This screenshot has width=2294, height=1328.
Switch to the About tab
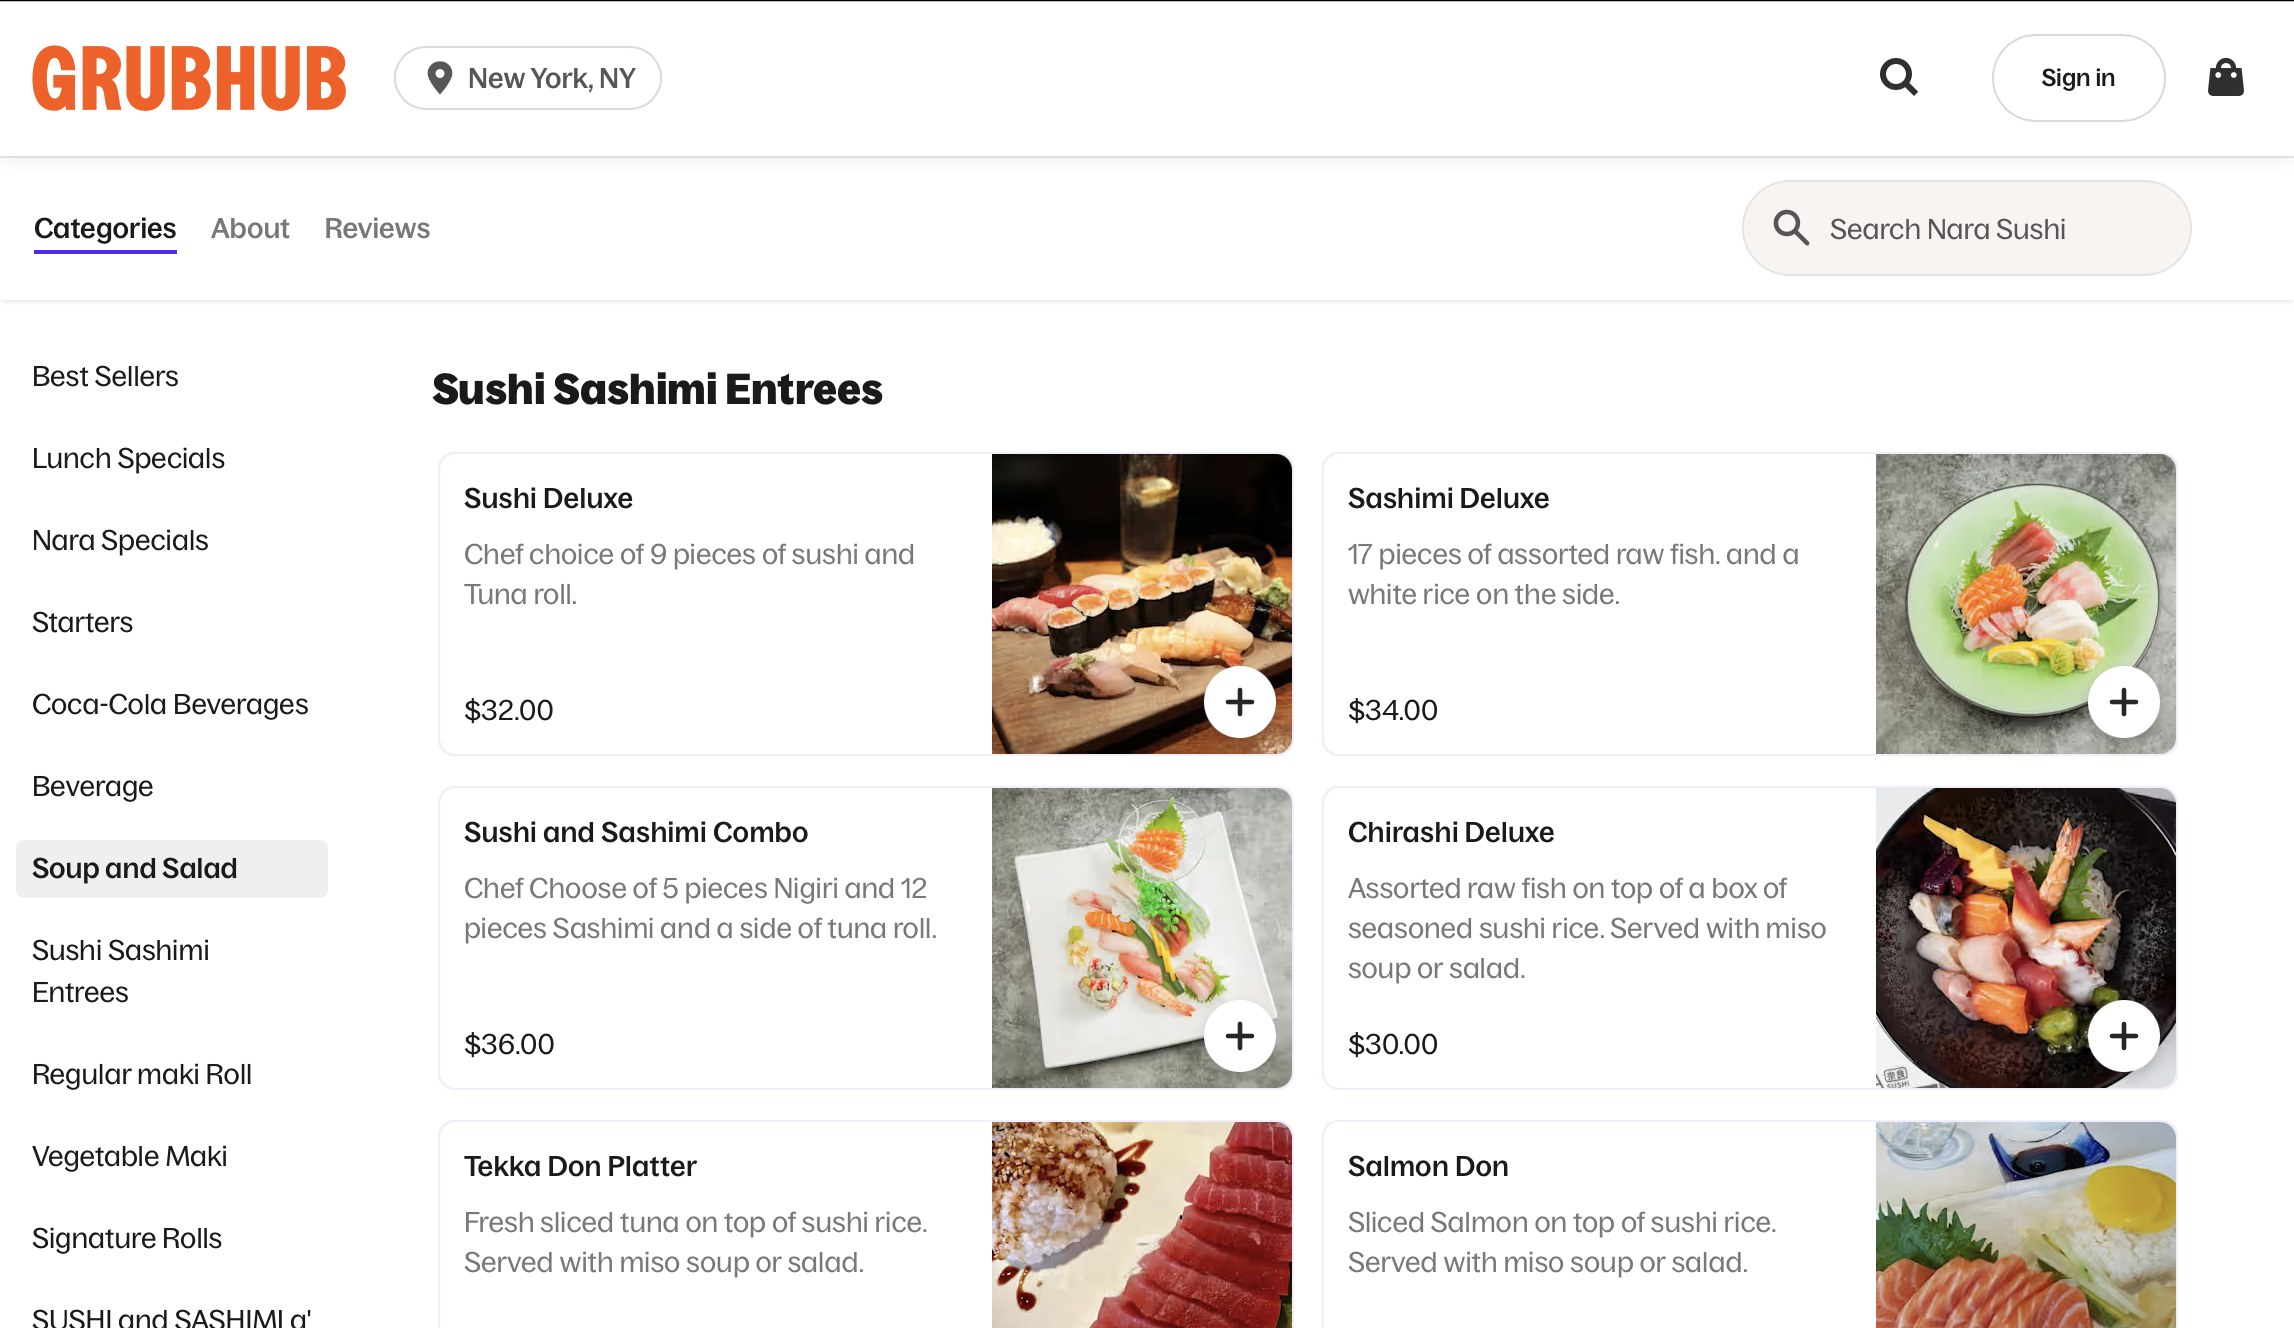coord(249,228)
